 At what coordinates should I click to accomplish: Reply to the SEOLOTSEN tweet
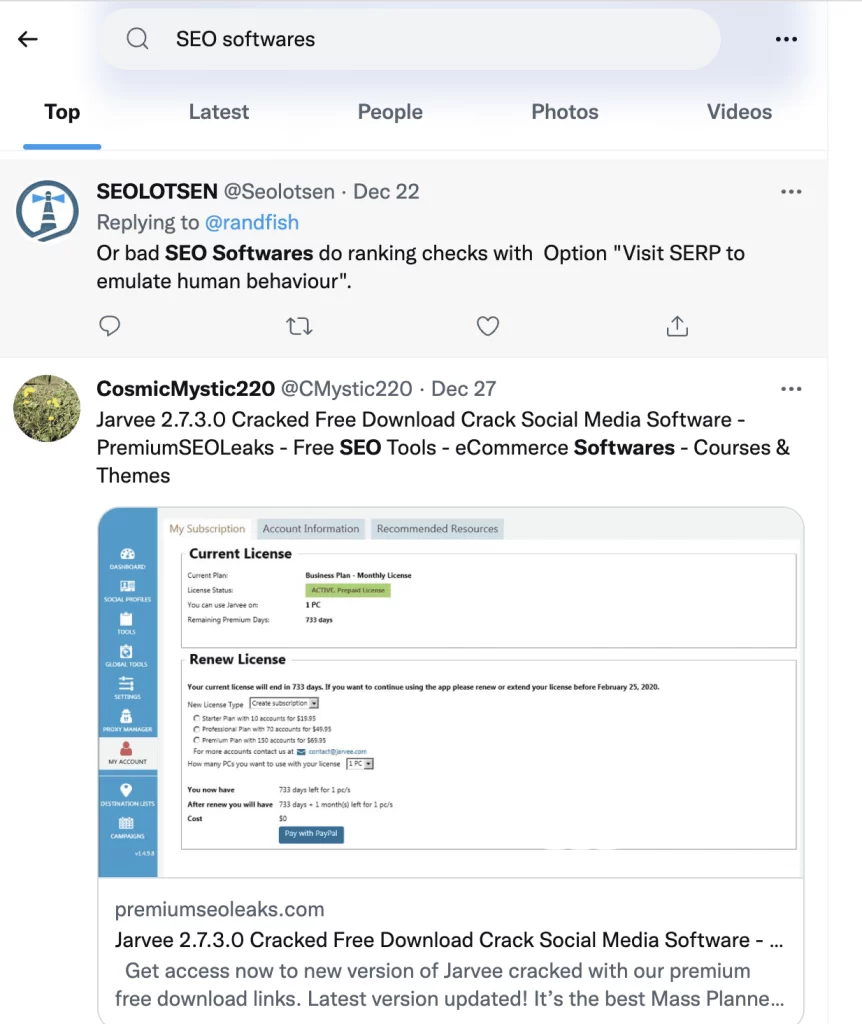110,325
